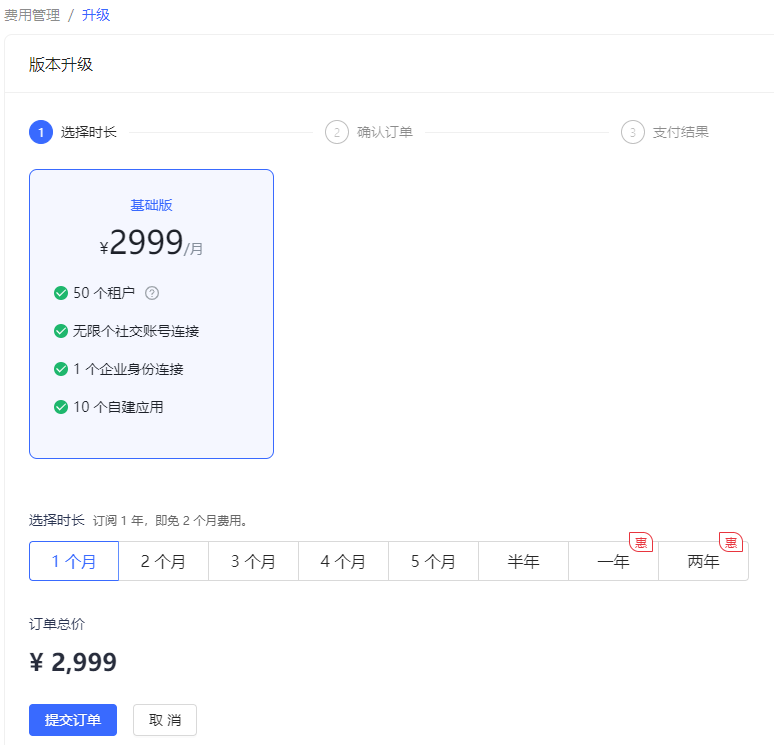Select the 基础版 plan card
This screenshot has width=774, height=745.
click(151, 313)
